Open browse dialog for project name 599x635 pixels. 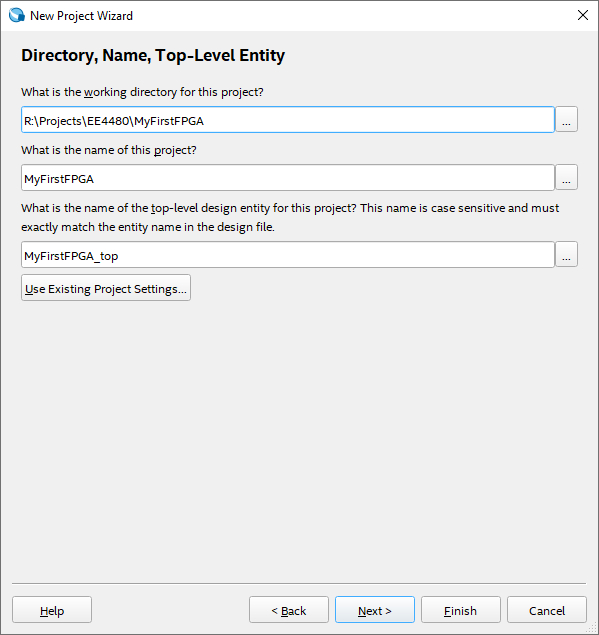pyautogui.click(x=566, y=177)
